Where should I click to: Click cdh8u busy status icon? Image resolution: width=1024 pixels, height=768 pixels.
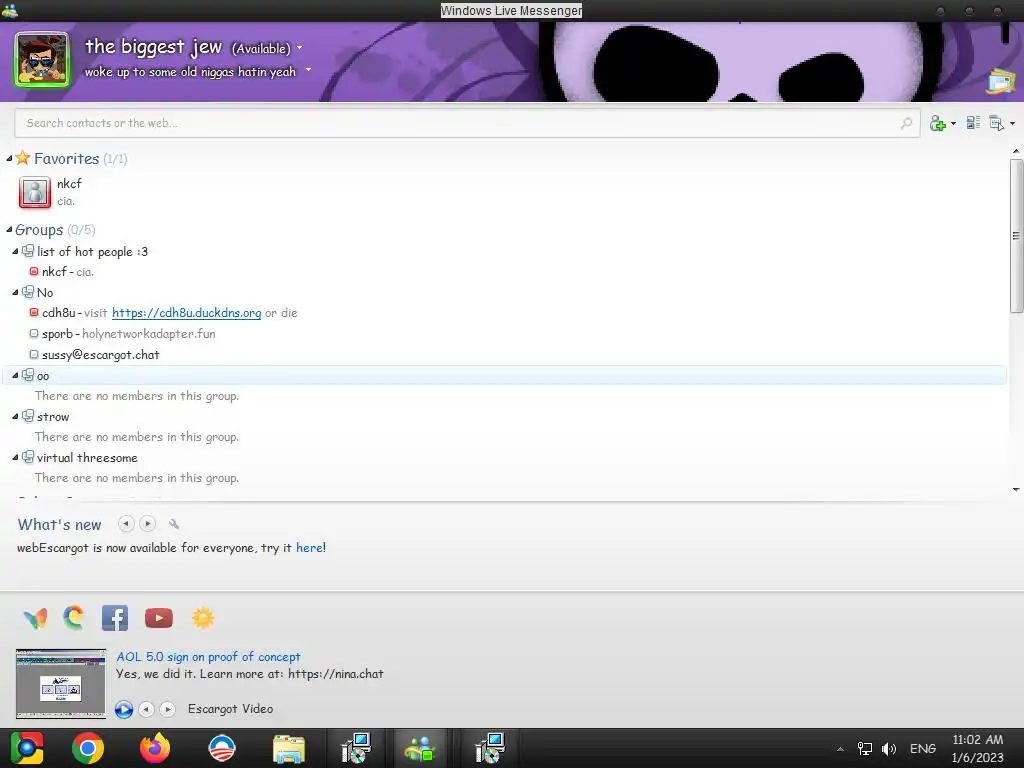tap(34, 313)
